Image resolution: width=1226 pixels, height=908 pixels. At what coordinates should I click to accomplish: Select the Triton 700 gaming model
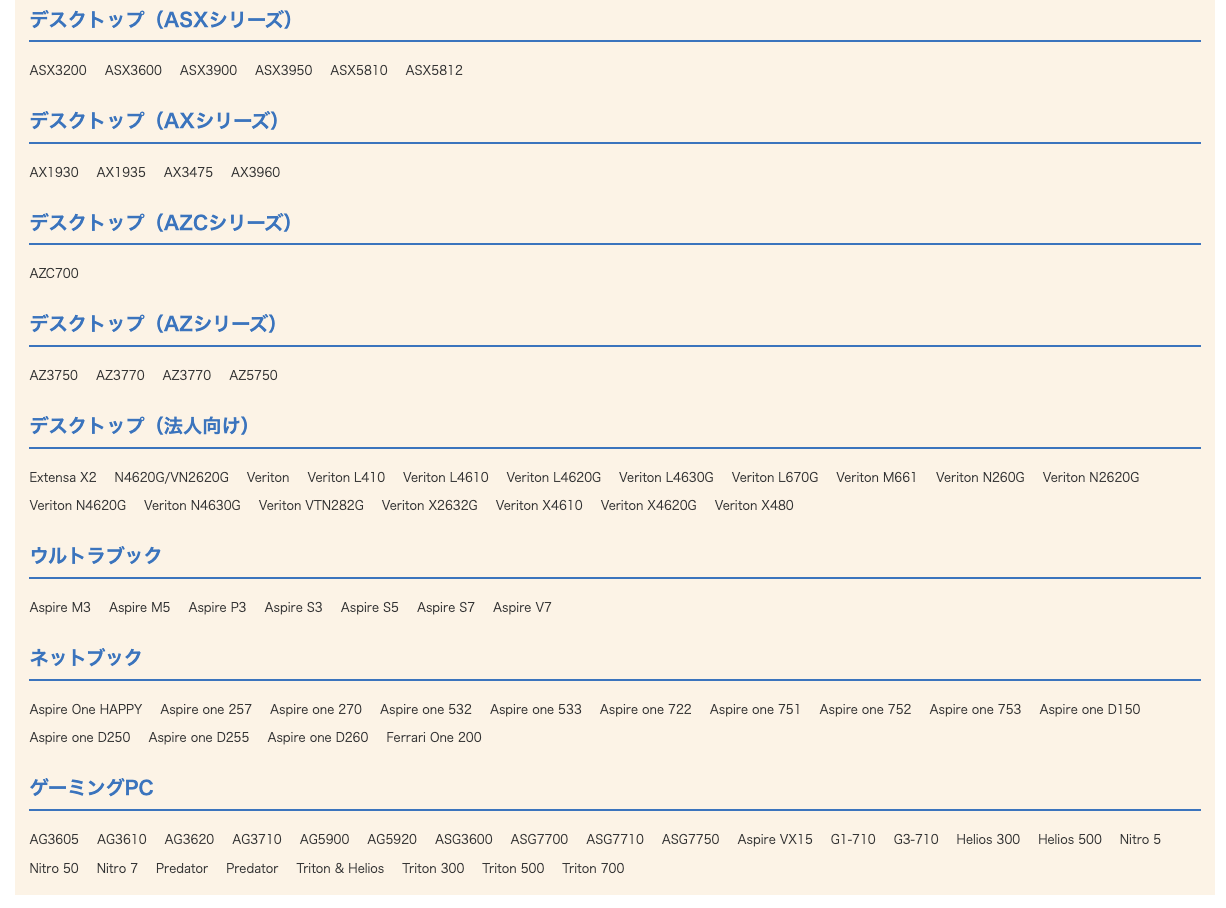coord(593,868)
